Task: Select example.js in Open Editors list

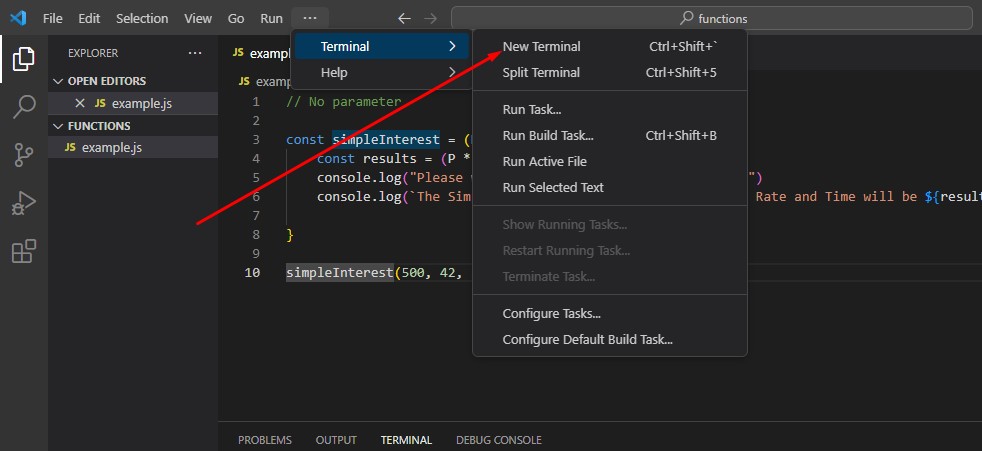Action: [133, 103]
